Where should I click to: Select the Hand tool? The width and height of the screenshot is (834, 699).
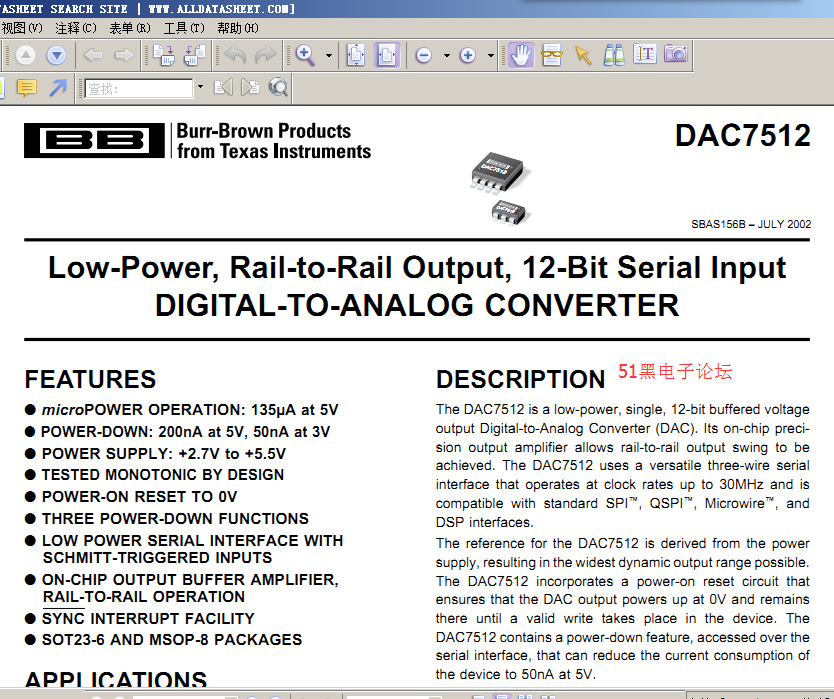pos(521,55)
